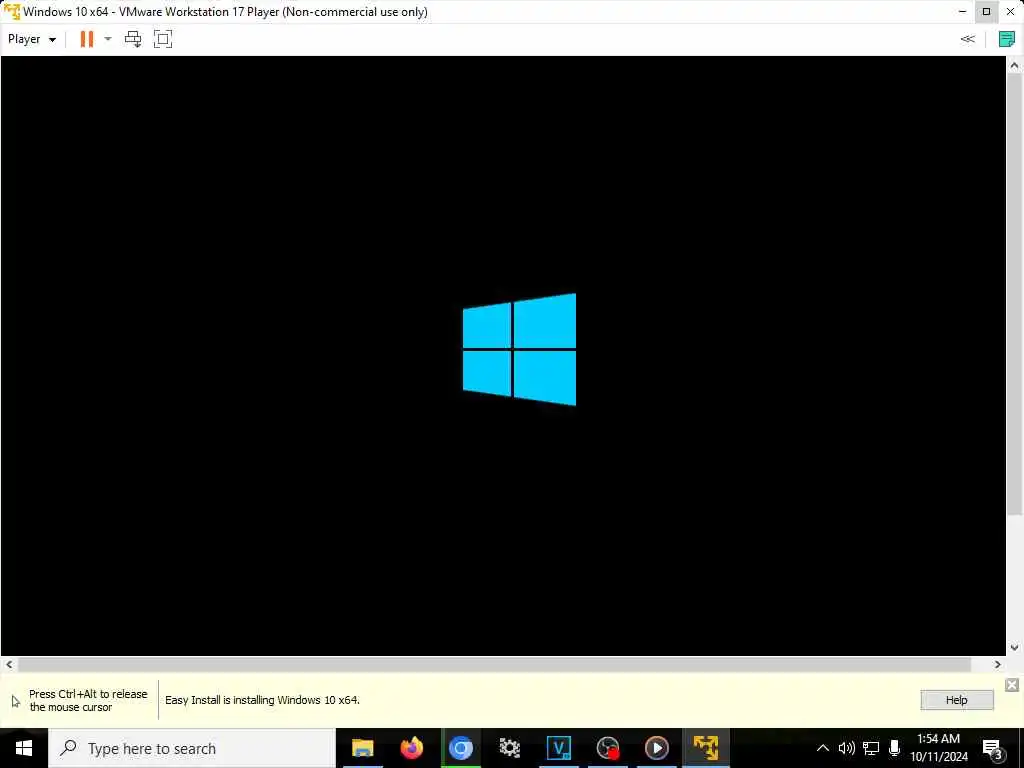Click the horizontal scrollbar thumb
The width and height of the screenshot is (1024, 768).
pyautogui.click(x=494, y=665)
